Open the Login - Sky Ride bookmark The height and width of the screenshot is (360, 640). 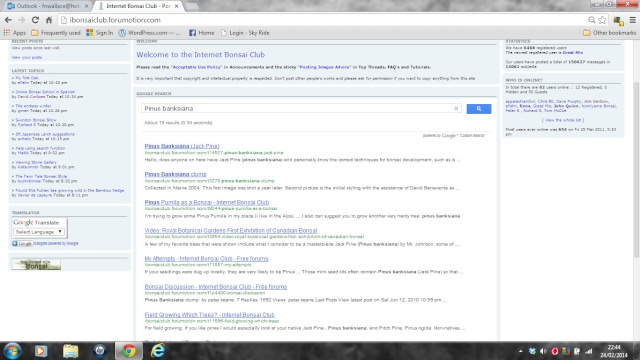coord(245,33)
